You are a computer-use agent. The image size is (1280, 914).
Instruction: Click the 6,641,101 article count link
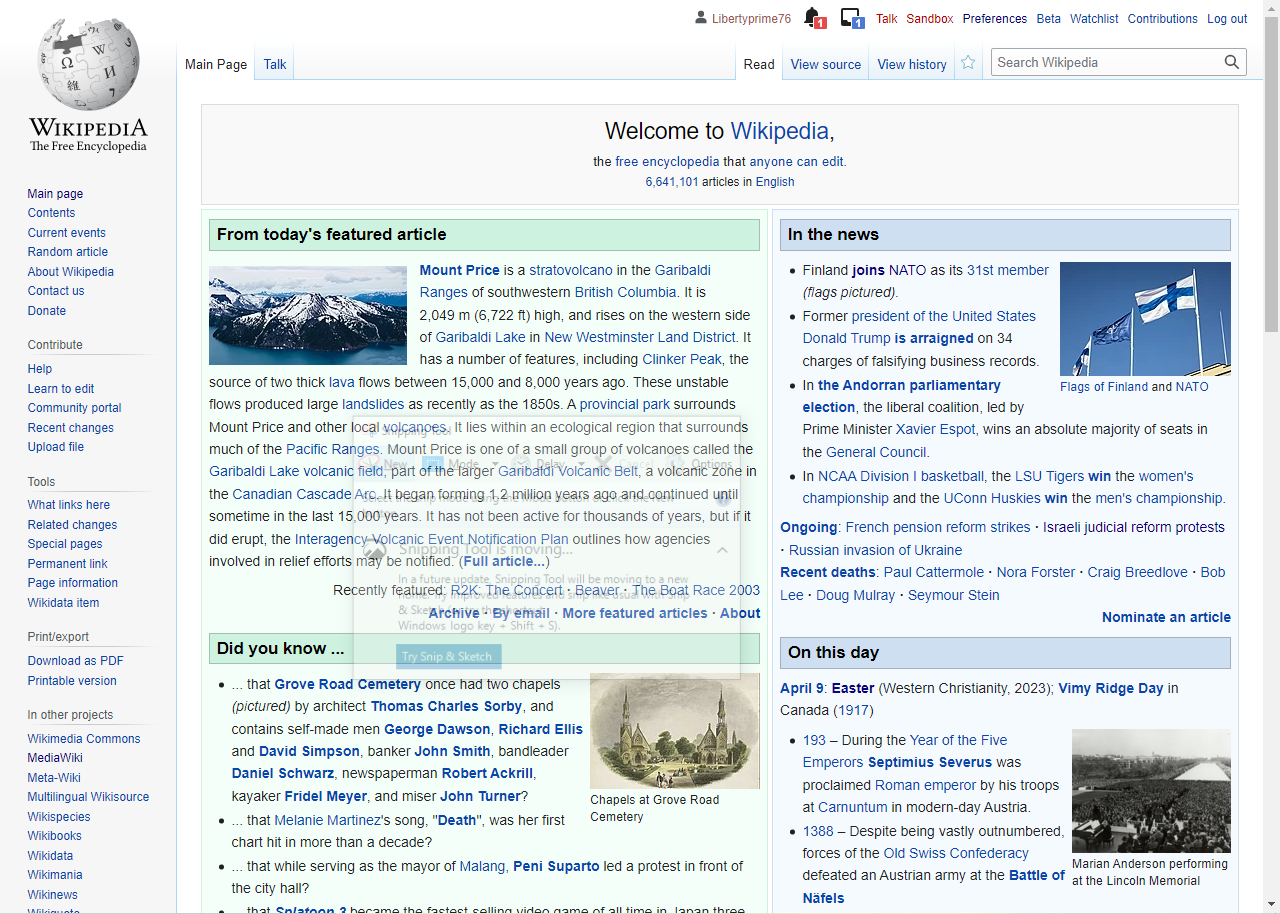tap(672, 182)
